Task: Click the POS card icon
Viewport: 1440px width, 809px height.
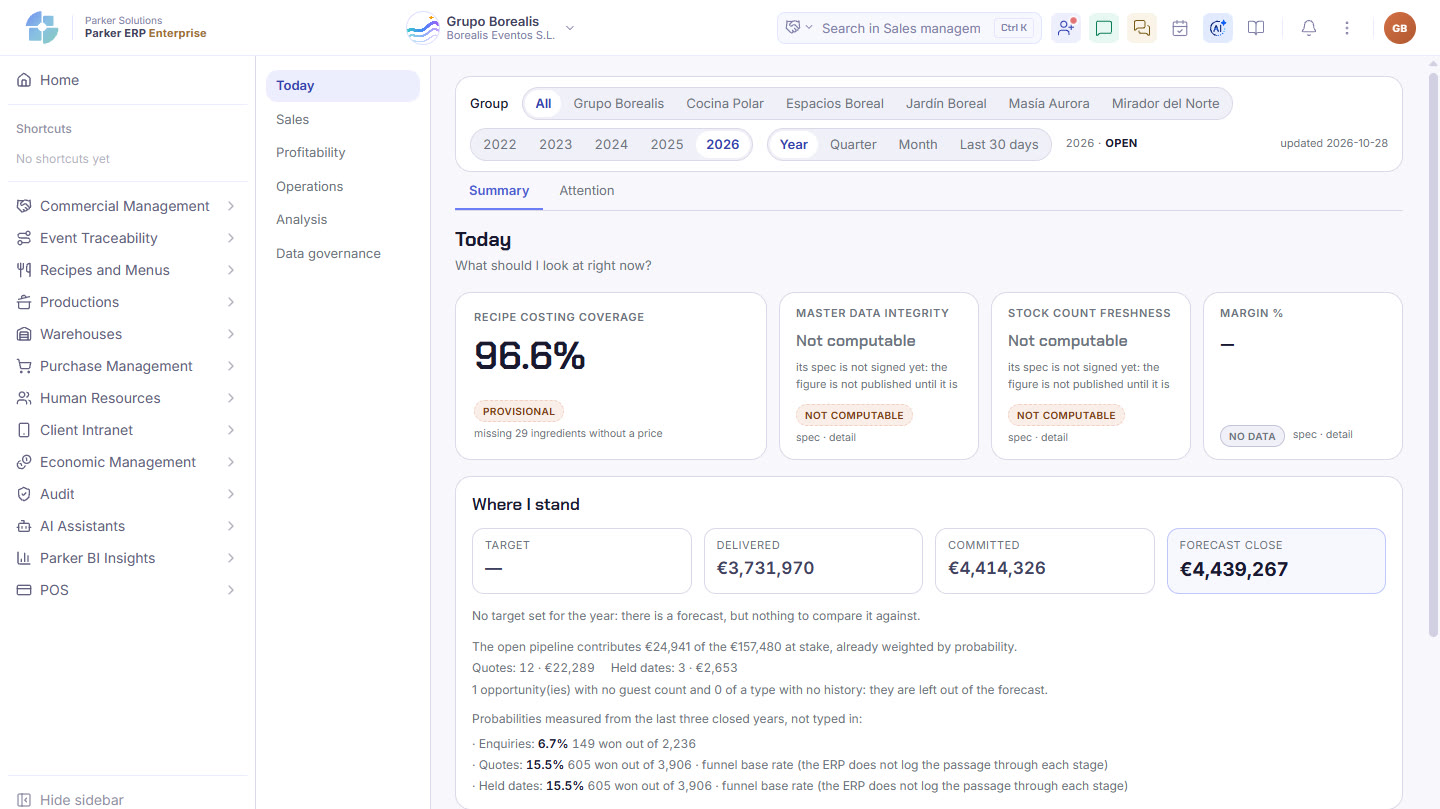Action: [x=24, y=590]
